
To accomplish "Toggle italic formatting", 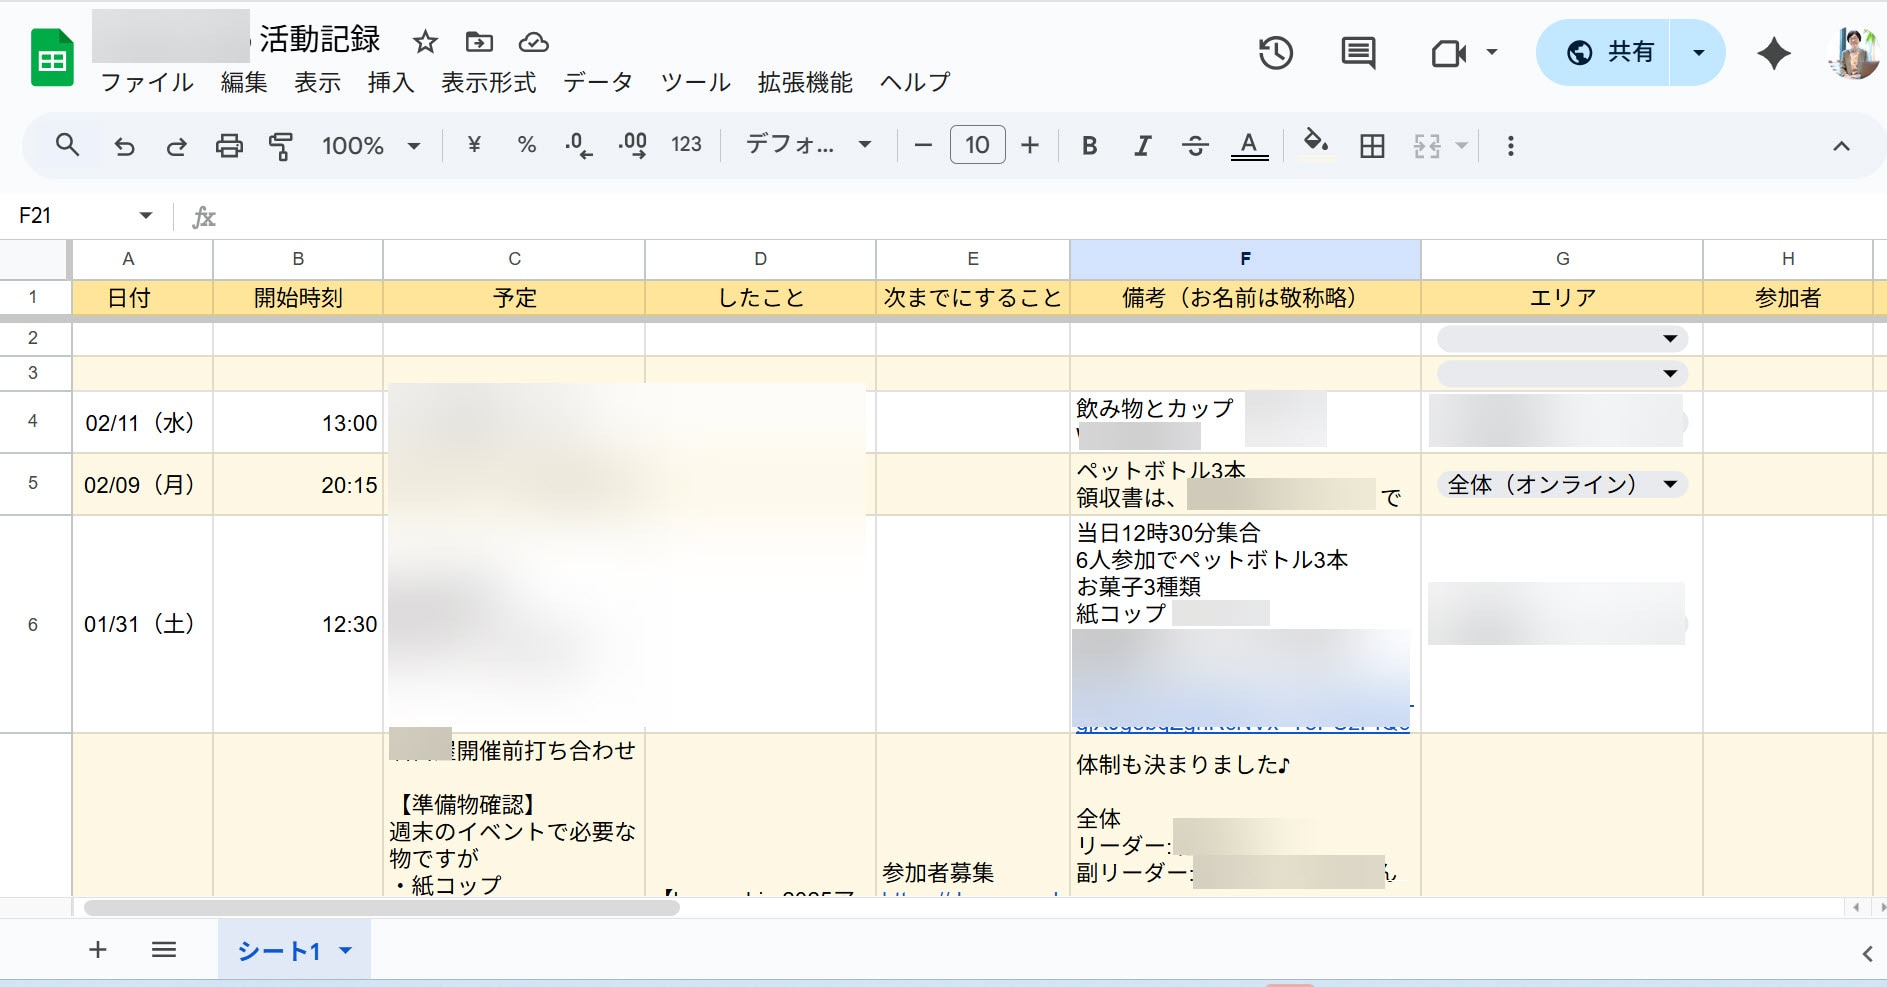I will click(1142, 146).
